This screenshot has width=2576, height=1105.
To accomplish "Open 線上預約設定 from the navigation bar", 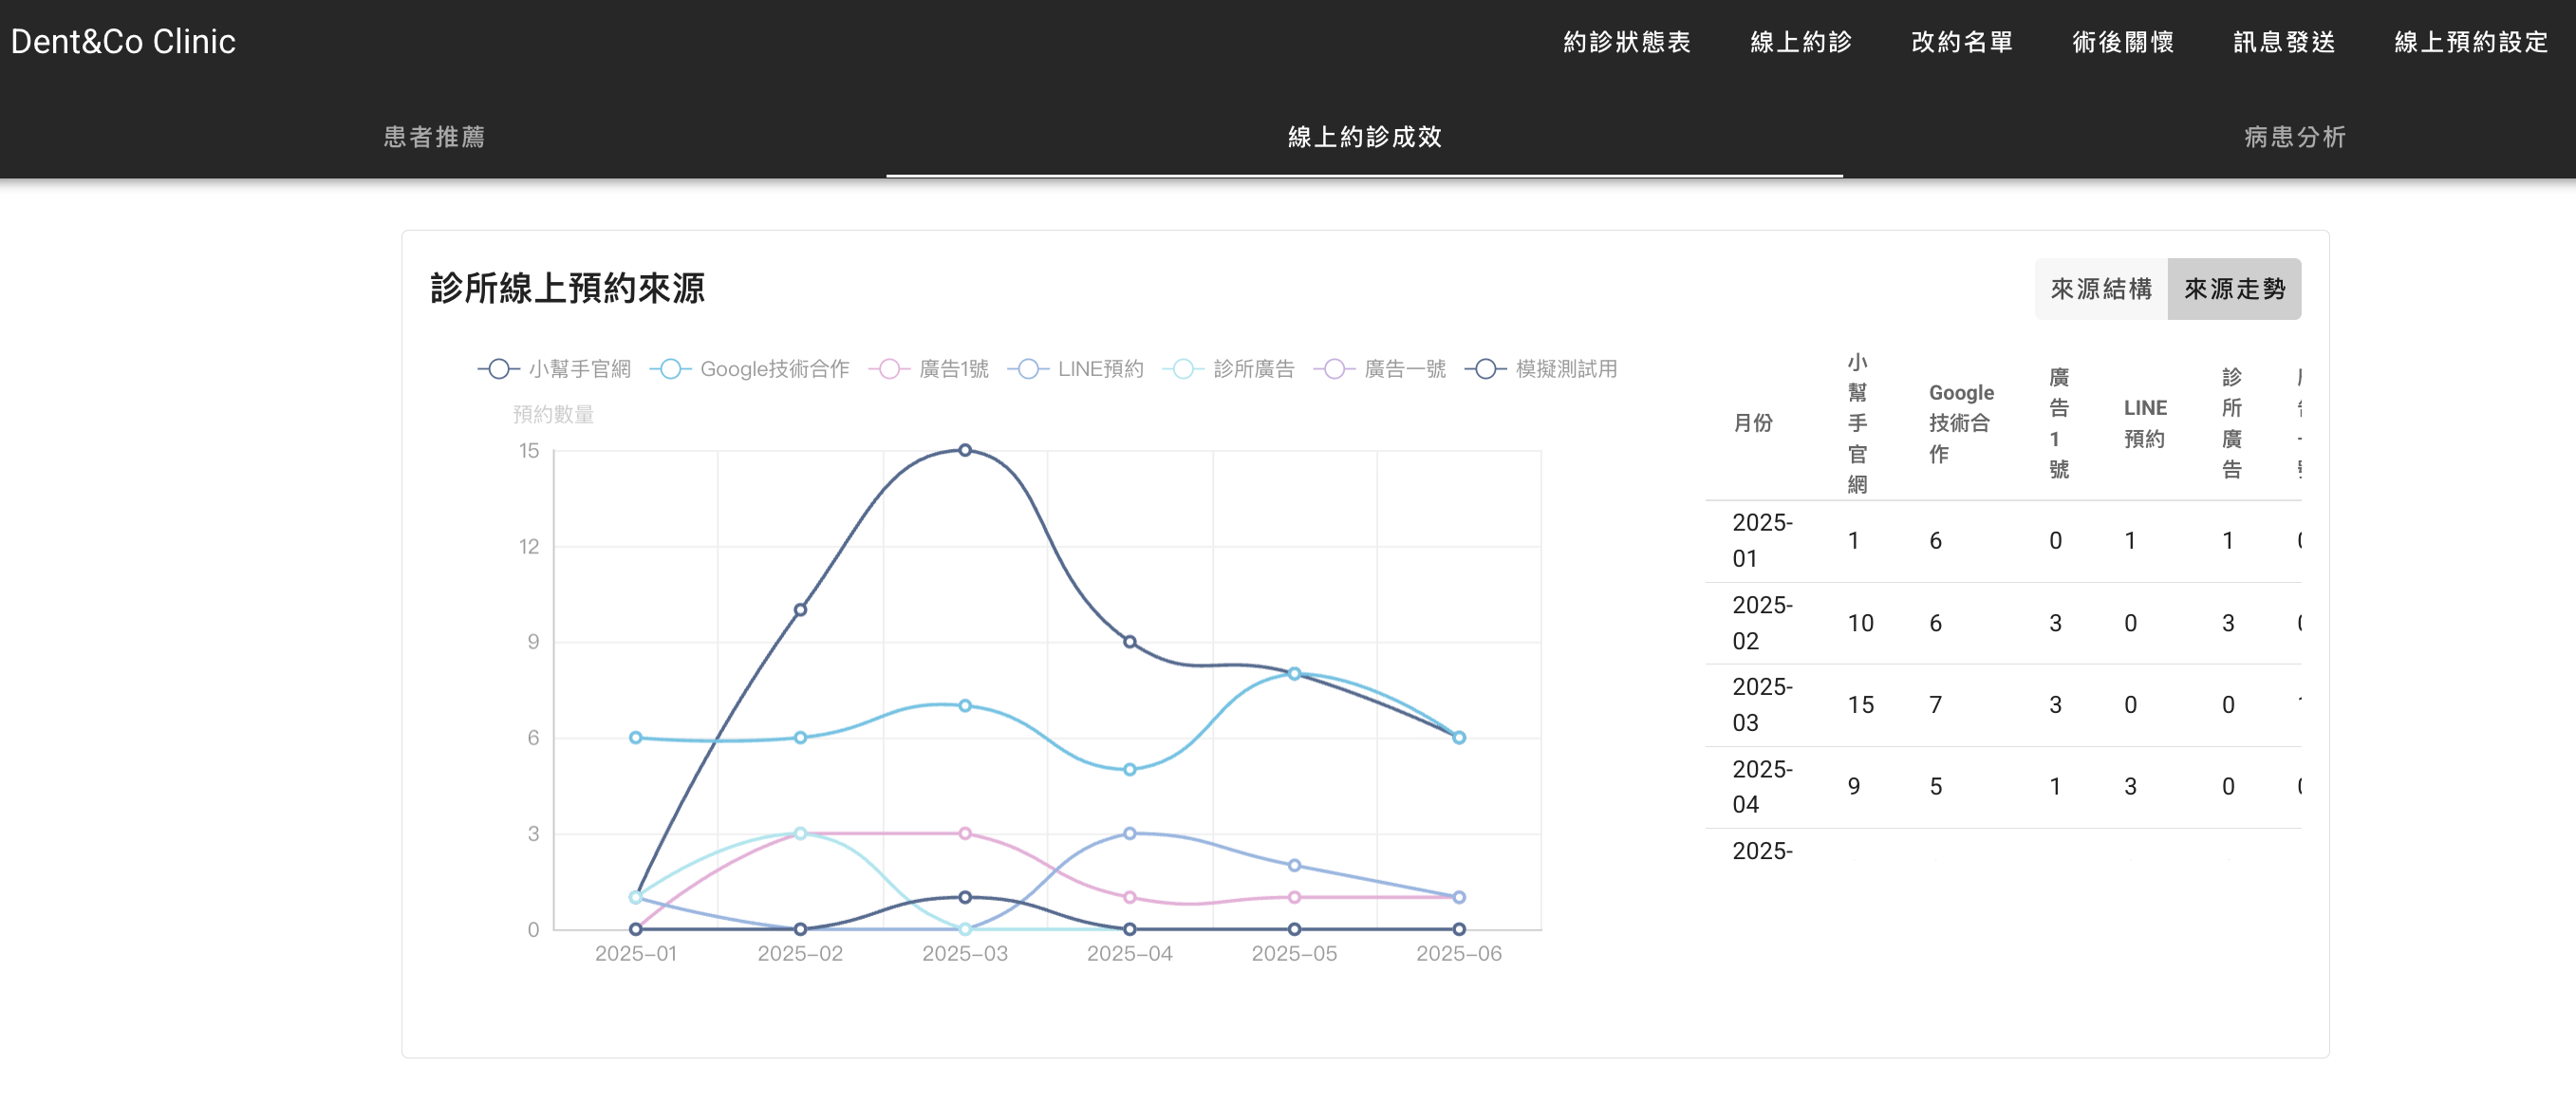I will [x=2468, y=42].
